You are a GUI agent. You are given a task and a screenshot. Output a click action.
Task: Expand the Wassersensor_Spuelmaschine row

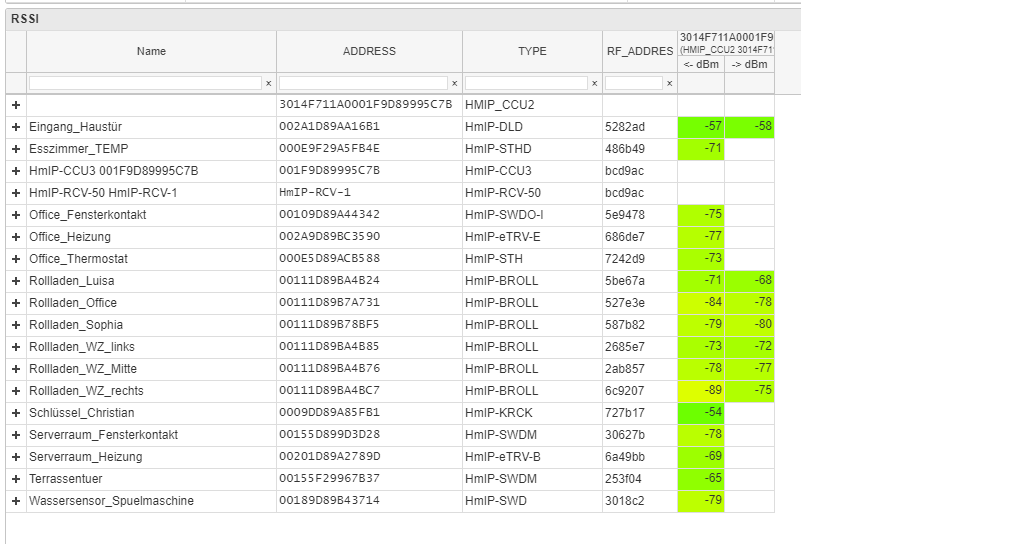pyautogui.click(x=16, y=501)
